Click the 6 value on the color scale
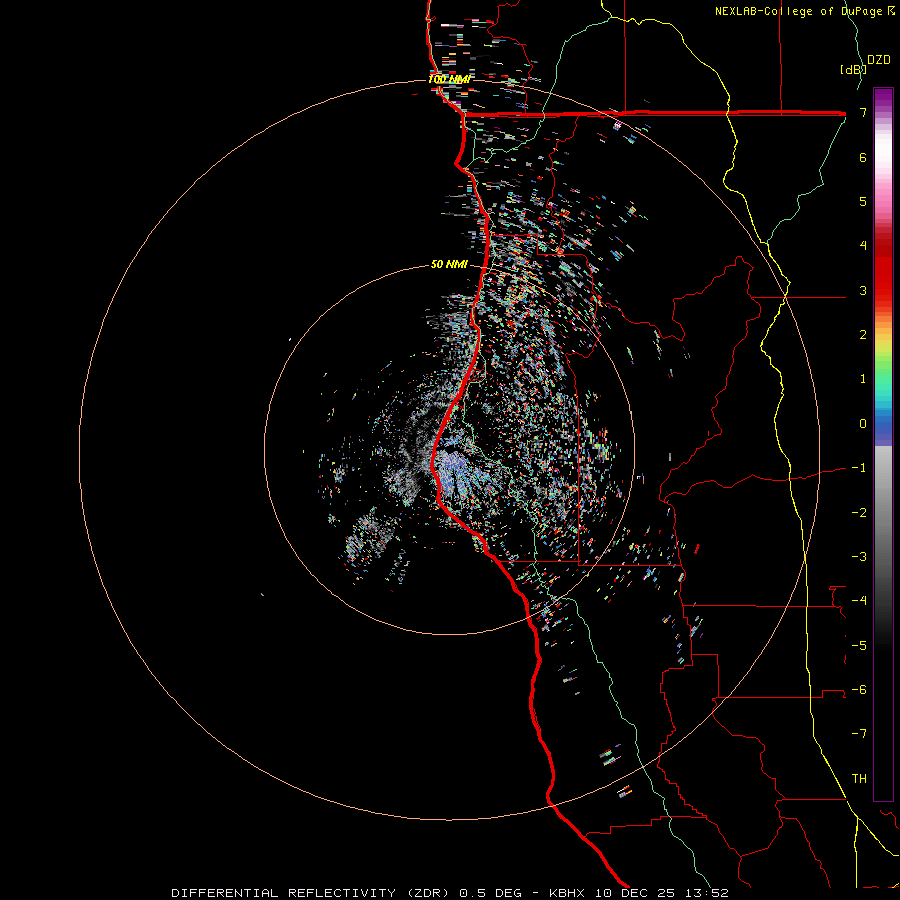900x900 pixels. (863, 157)
